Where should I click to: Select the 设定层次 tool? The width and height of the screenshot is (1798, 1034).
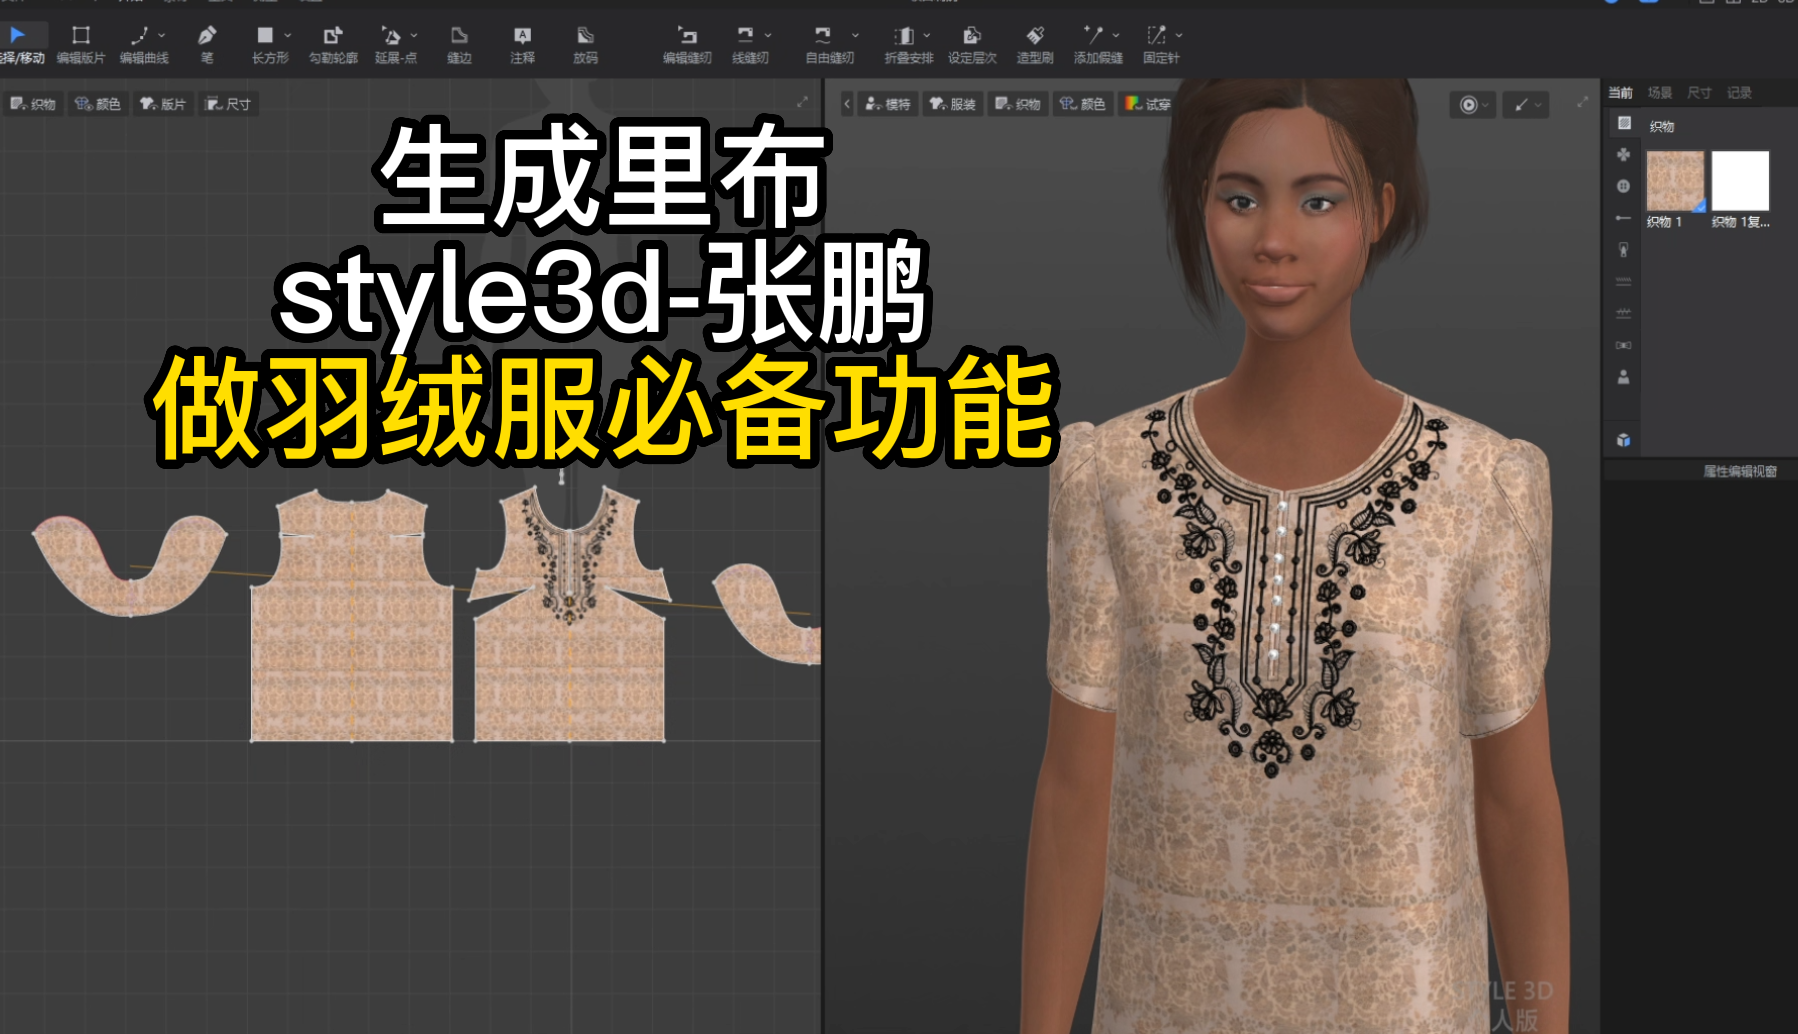(972, 44)
